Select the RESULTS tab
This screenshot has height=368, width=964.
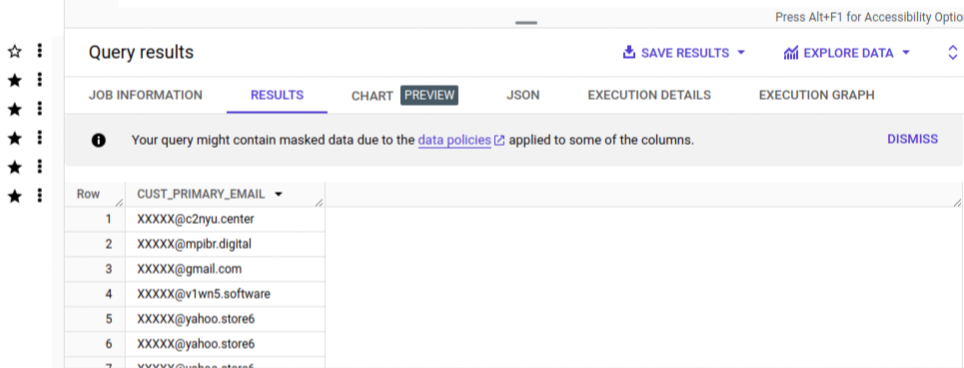(x=277, y=95)
